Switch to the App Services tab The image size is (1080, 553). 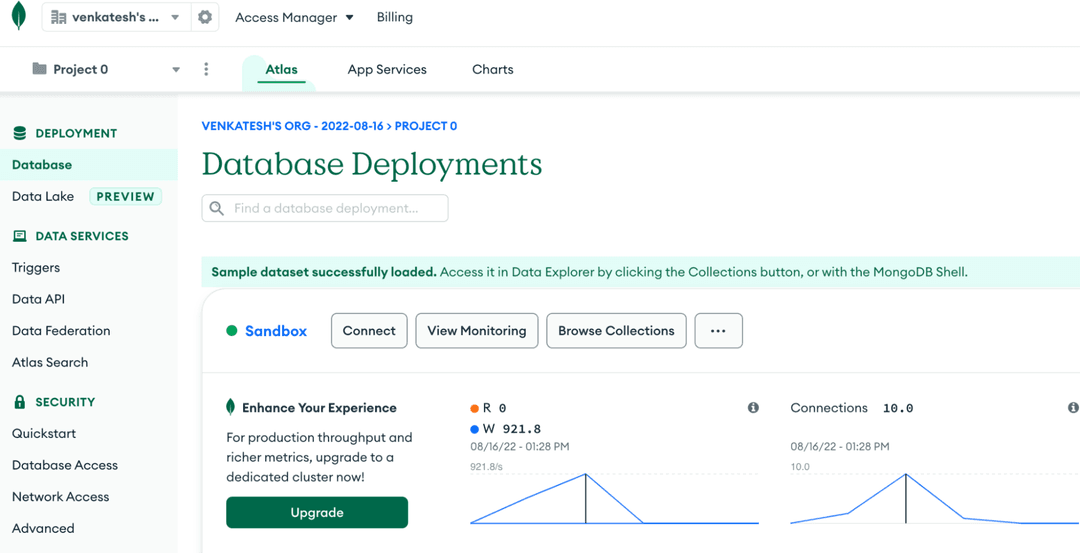pos(387,69)
